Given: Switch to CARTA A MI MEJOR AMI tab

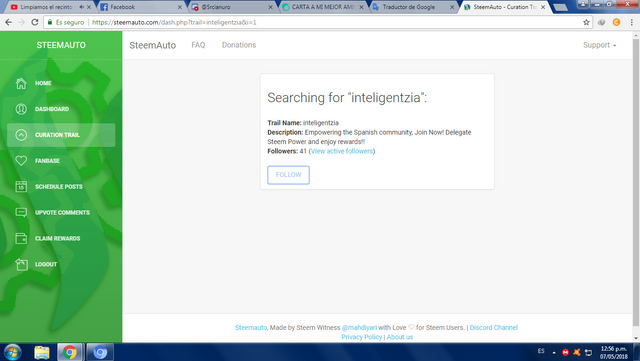Looking at the screenshot, I should (x=320, y=7).
